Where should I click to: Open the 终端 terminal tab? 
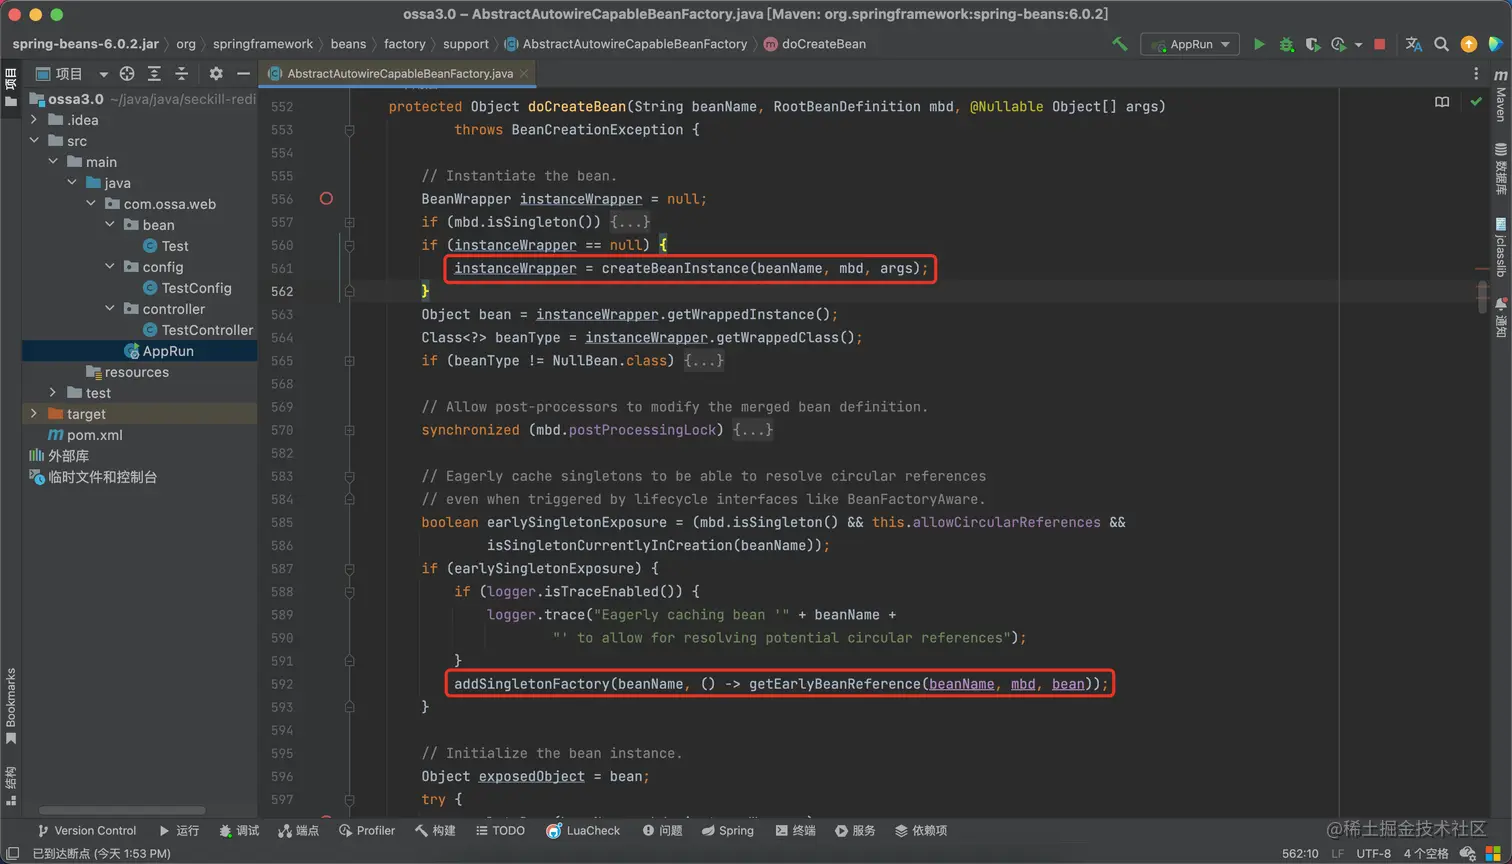tap(796, 830)
